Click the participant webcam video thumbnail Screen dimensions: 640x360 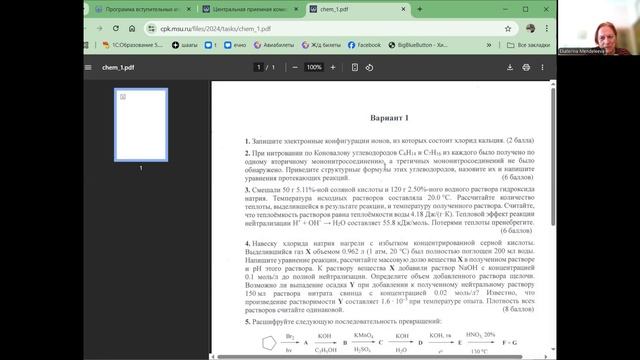(x=599, y=27)
